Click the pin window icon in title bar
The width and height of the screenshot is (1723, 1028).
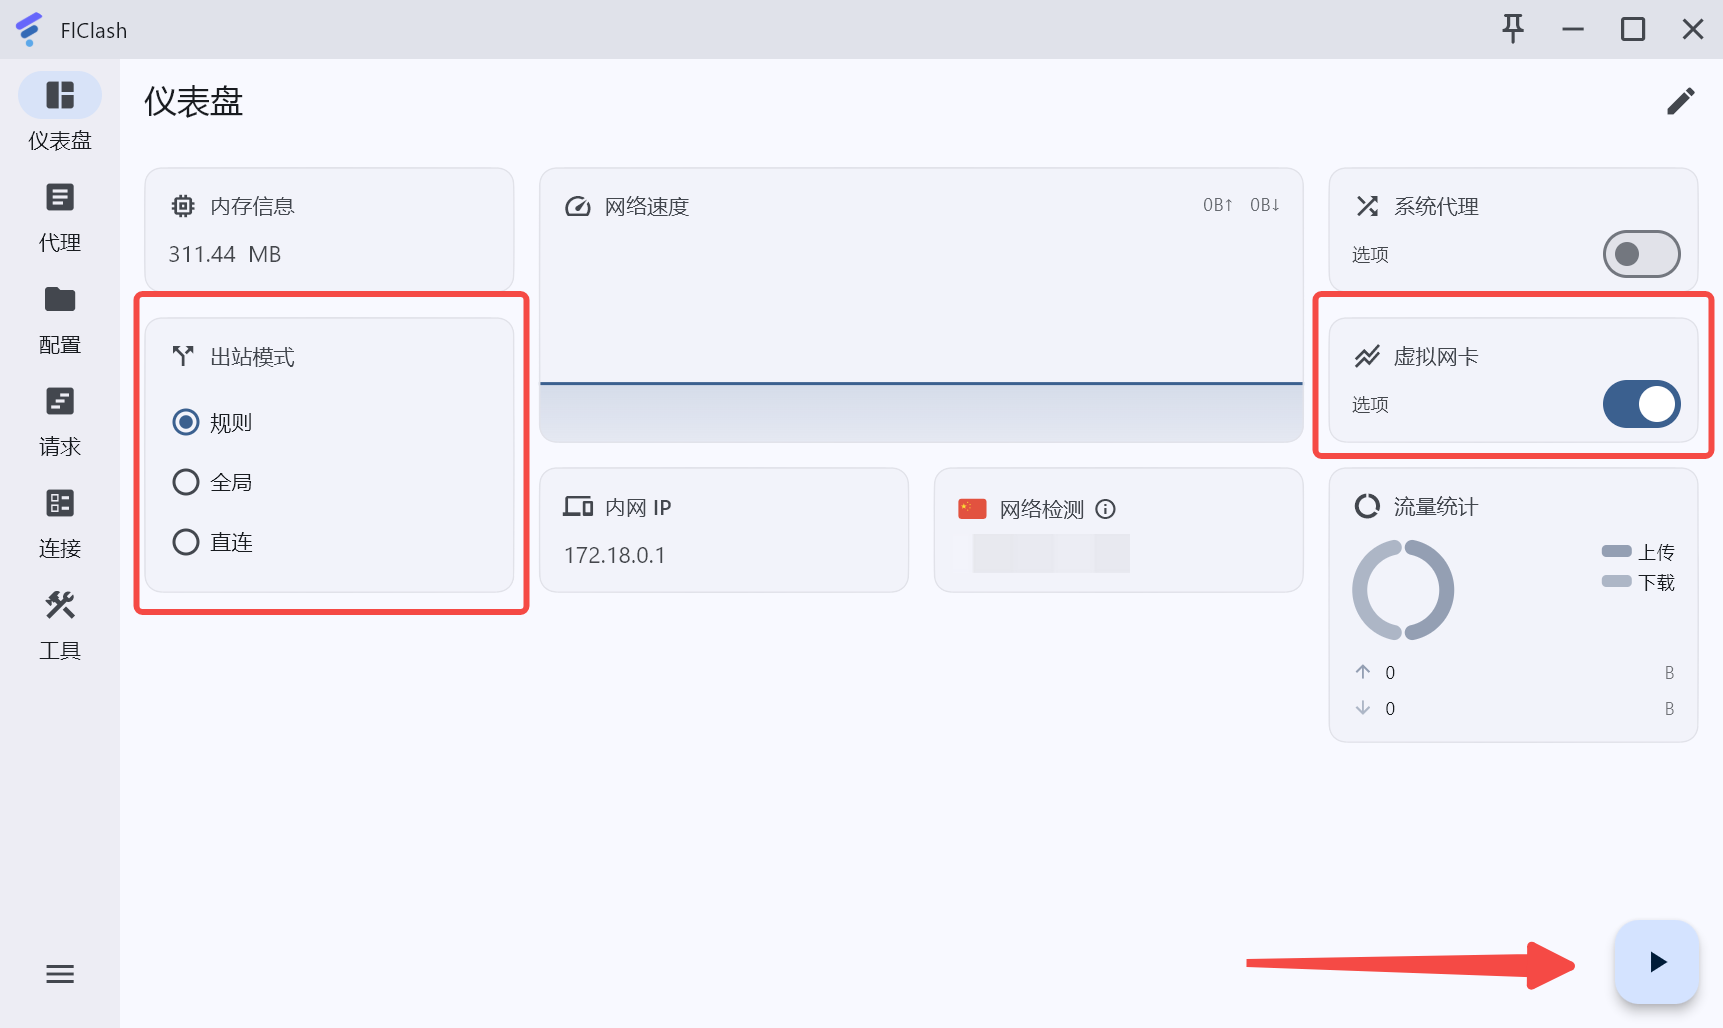(1513, 29)
